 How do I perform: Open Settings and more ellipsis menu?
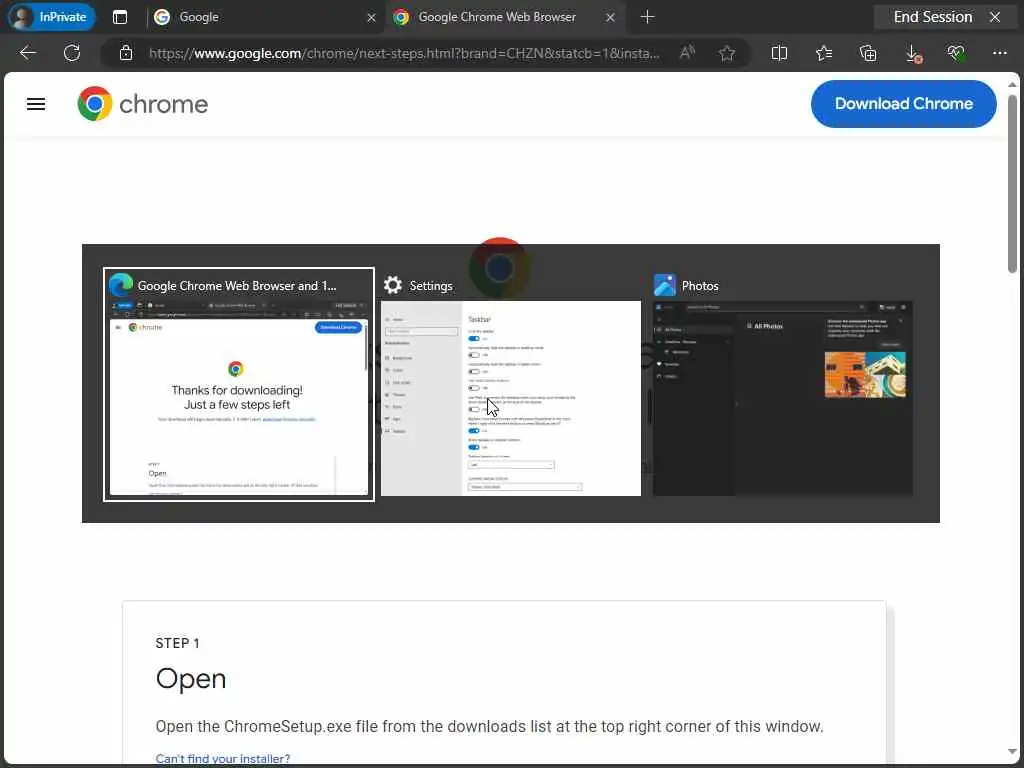tap(1000, 53)
